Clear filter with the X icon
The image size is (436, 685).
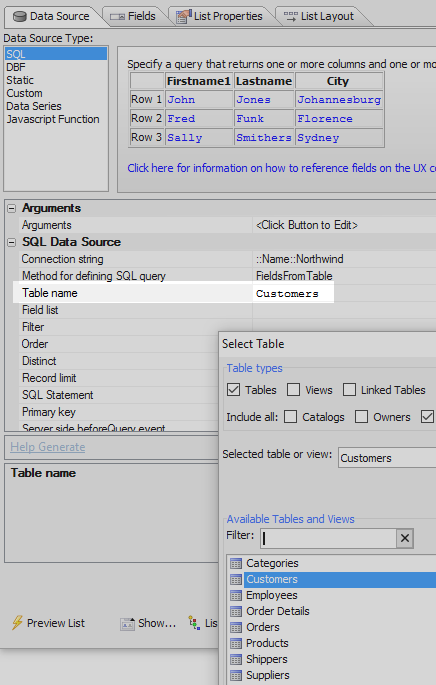405,538
